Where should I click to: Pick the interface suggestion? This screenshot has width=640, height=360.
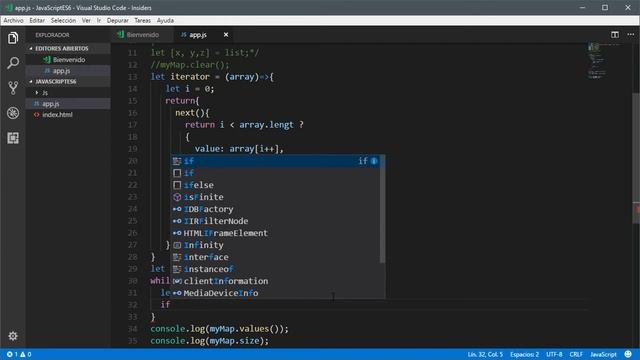pos(275,257)
